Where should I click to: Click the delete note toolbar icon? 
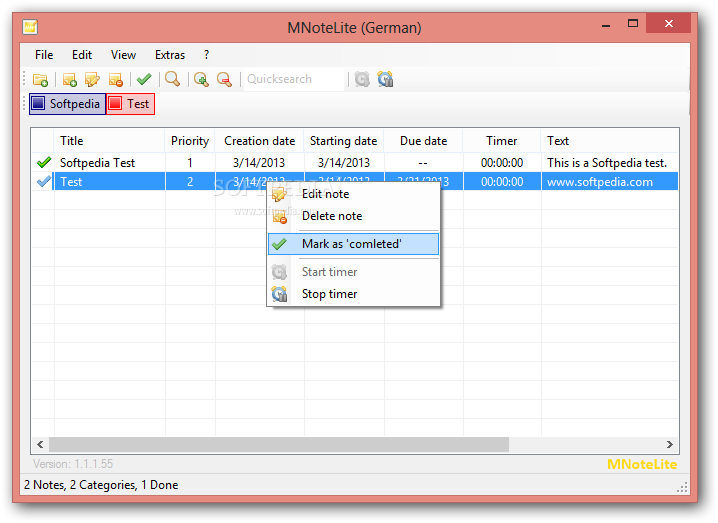point(115,80)
